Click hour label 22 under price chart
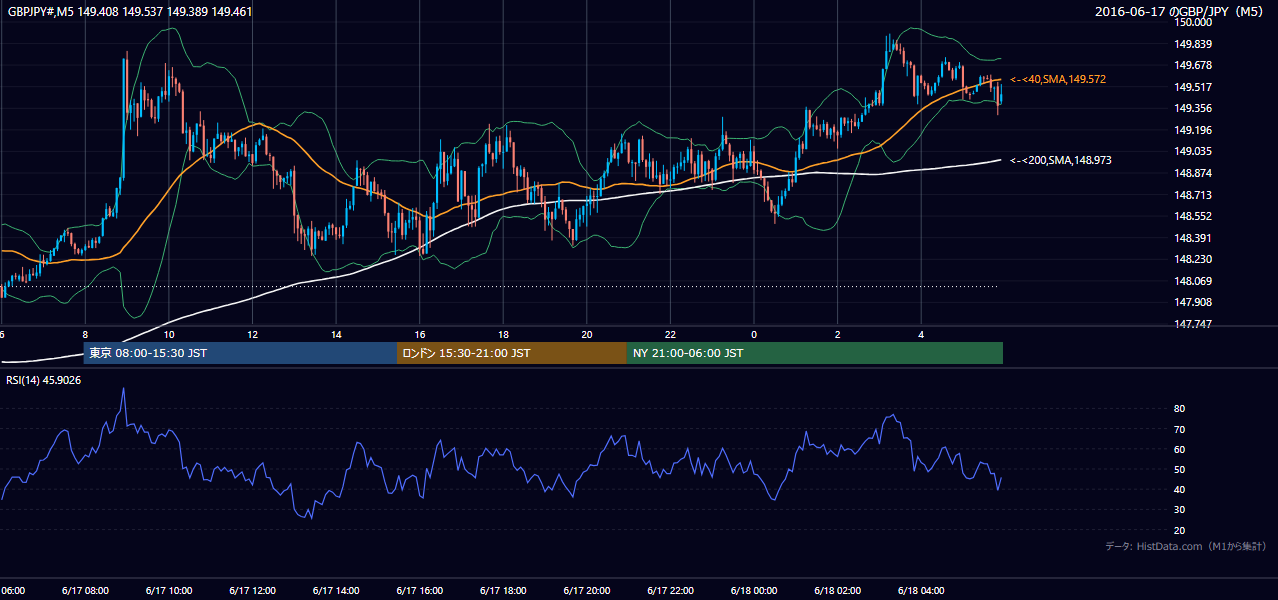 point(671,335)
